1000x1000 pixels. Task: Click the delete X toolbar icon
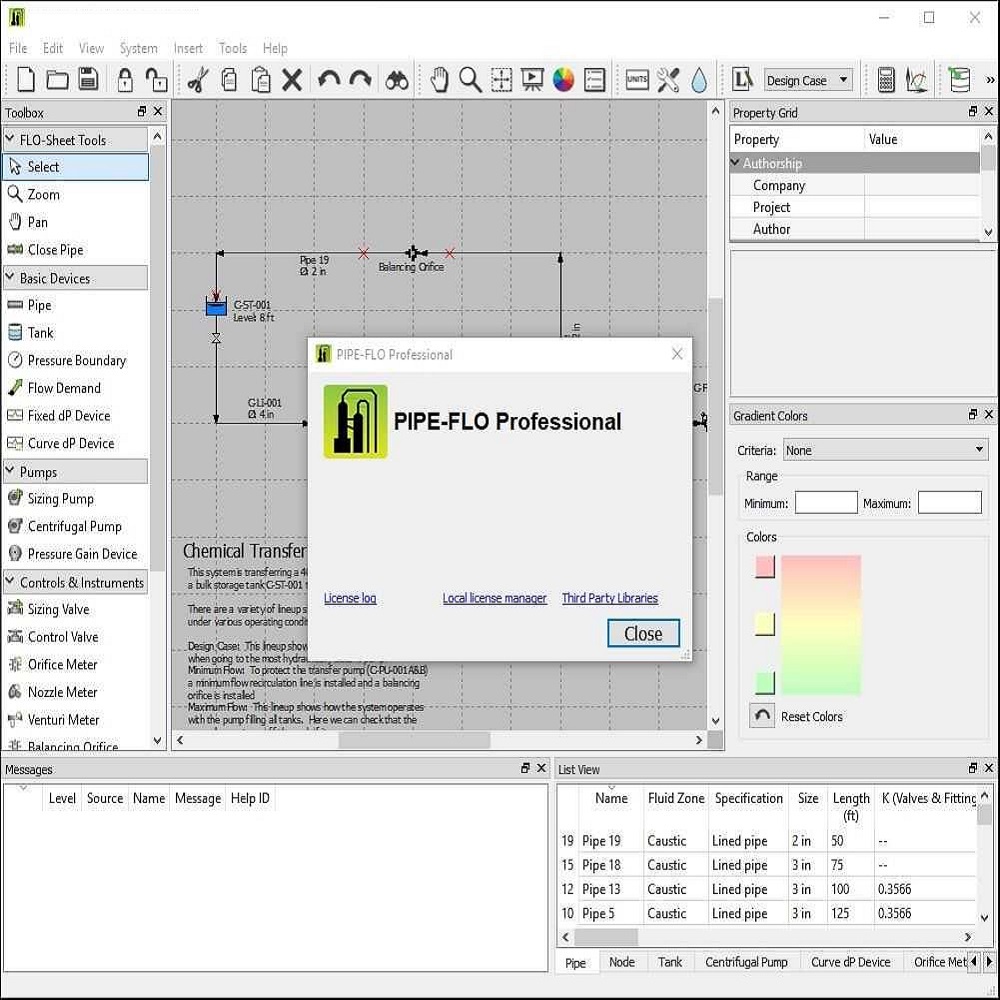pyautogui.click(x=292, y=80)
